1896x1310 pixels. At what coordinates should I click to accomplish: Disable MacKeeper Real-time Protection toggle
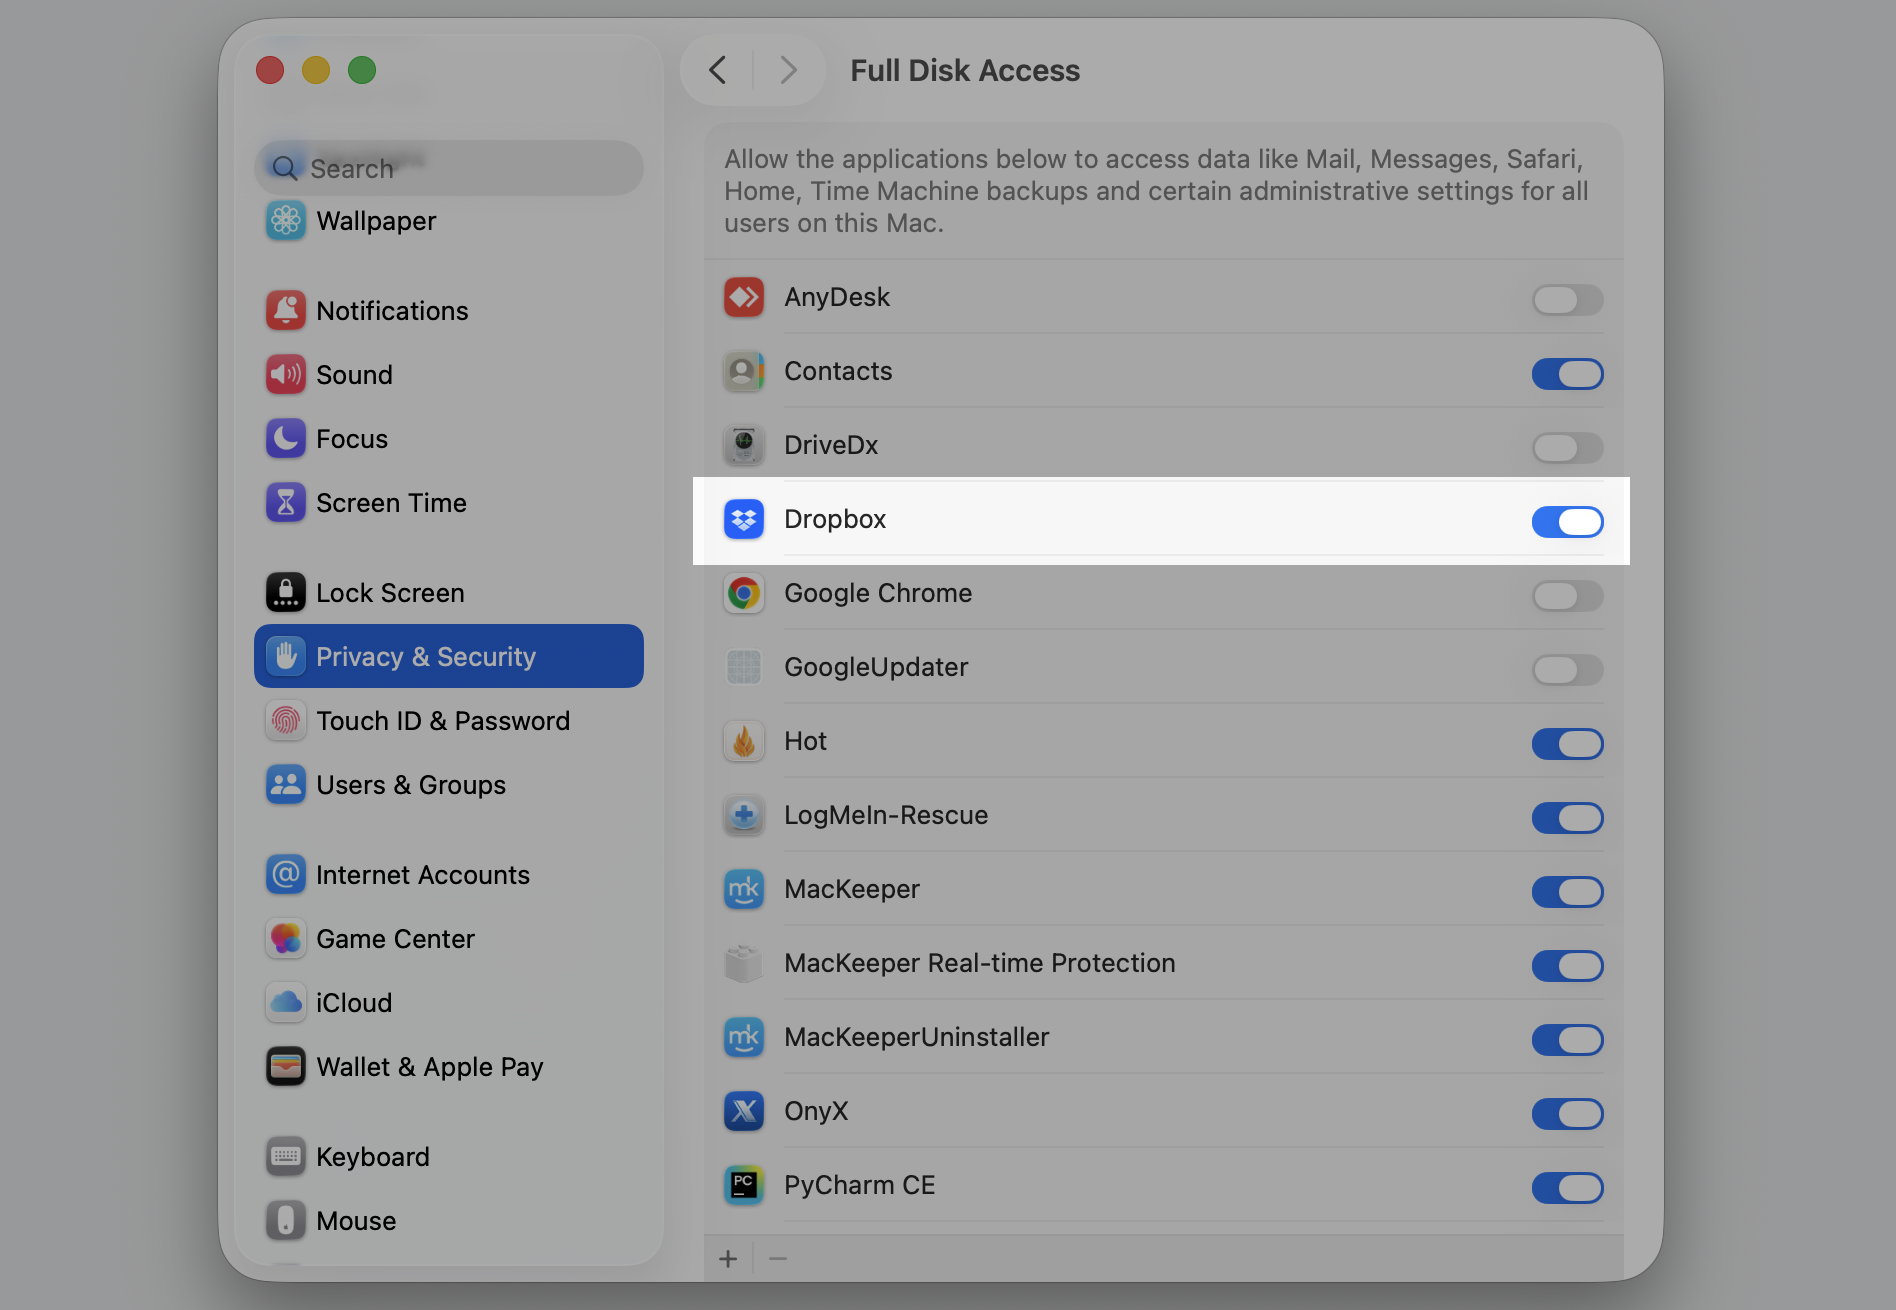[x=1567, y=965]
